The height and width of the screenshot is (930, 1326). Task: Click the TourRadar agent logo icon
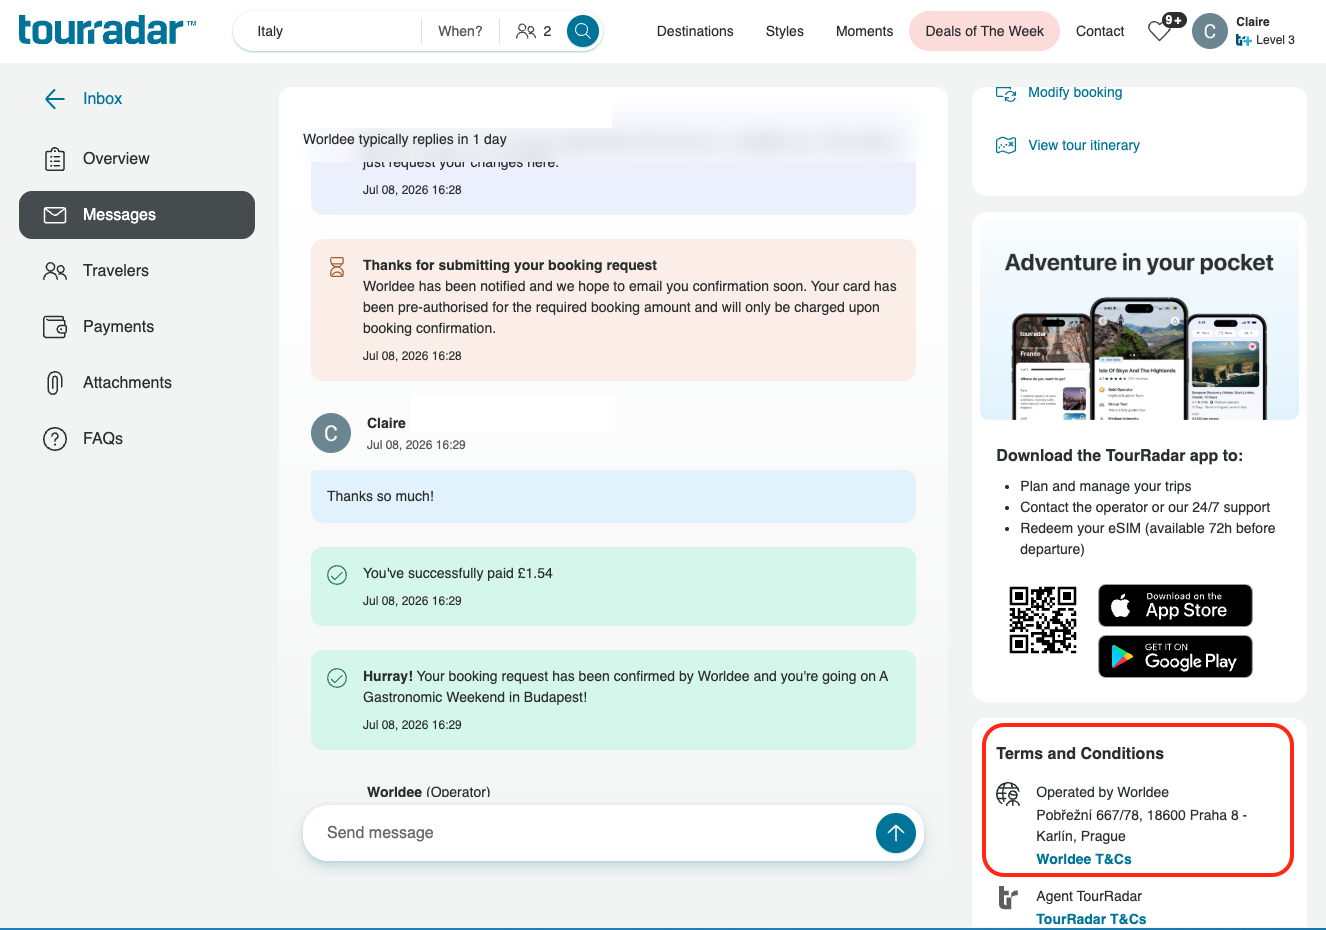[1008, 897]
